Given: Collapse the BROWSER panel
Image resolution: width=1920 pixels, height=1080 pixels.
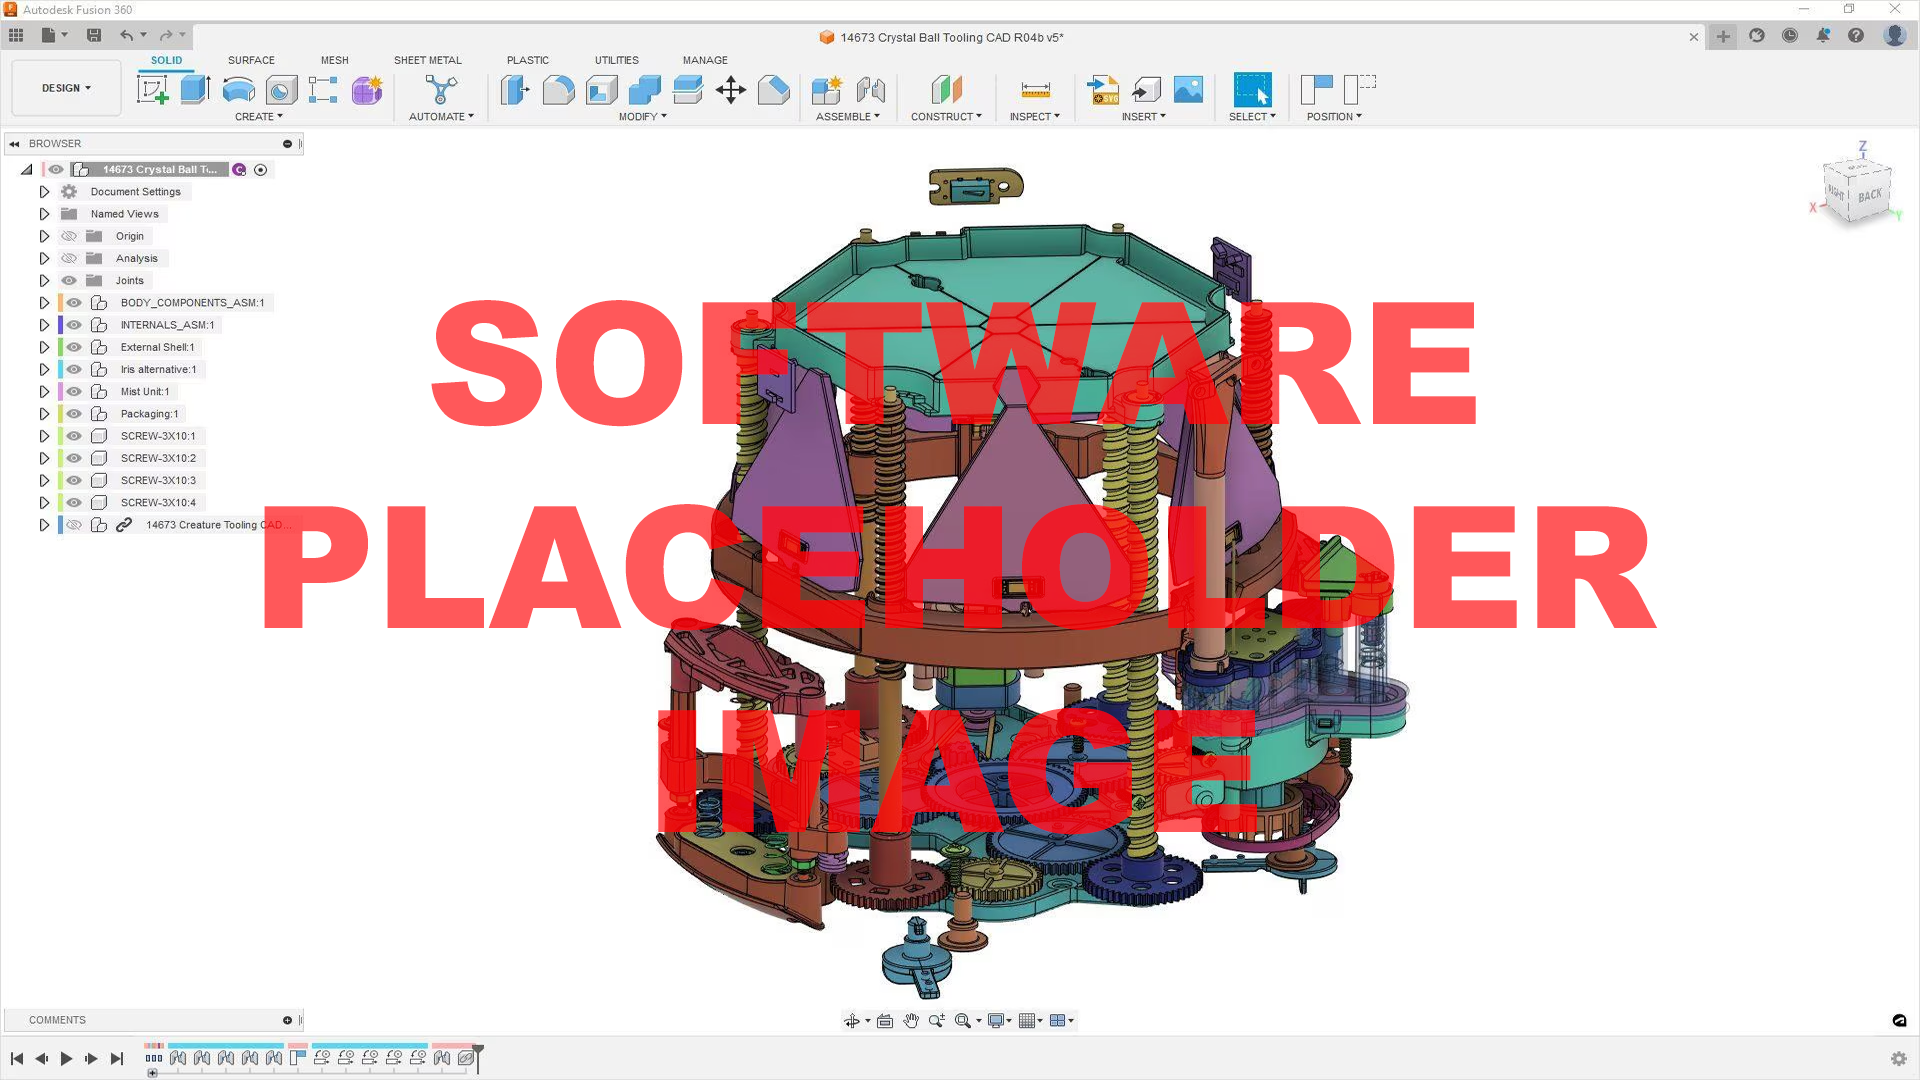Looking at the screenshot, I should 14,143.
